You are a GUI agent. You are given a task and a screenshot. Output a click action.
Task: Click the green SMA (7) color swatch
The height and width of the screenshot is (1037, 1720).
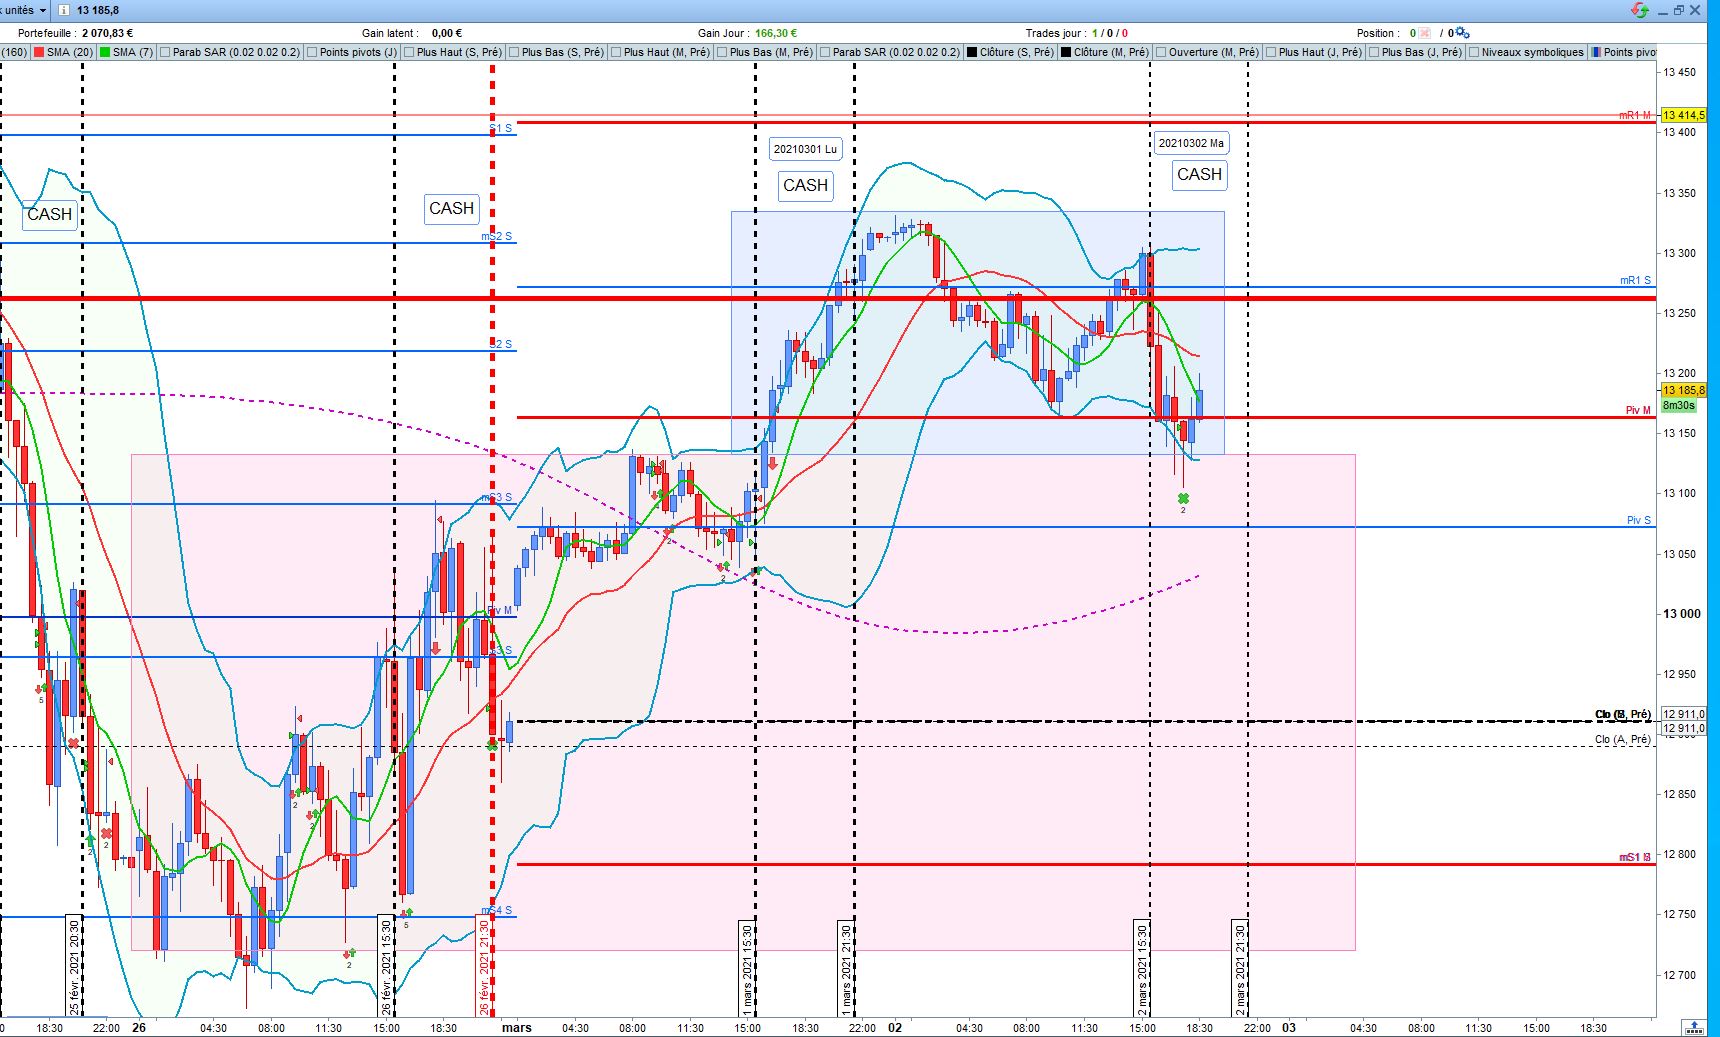[106, 52]
